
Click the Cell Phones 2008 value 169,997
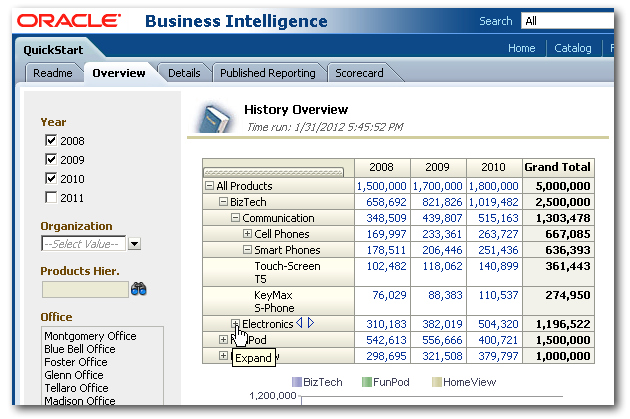point(387,234)
